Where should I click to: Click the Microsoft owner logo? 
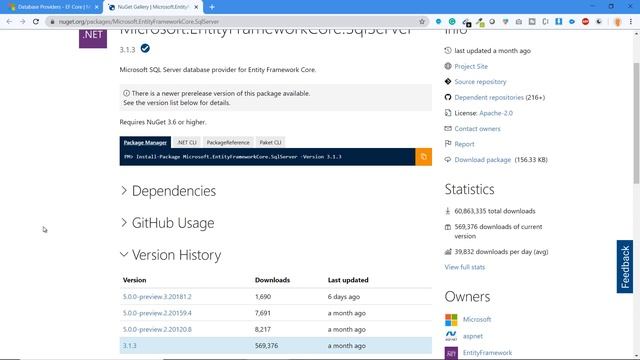451,320
